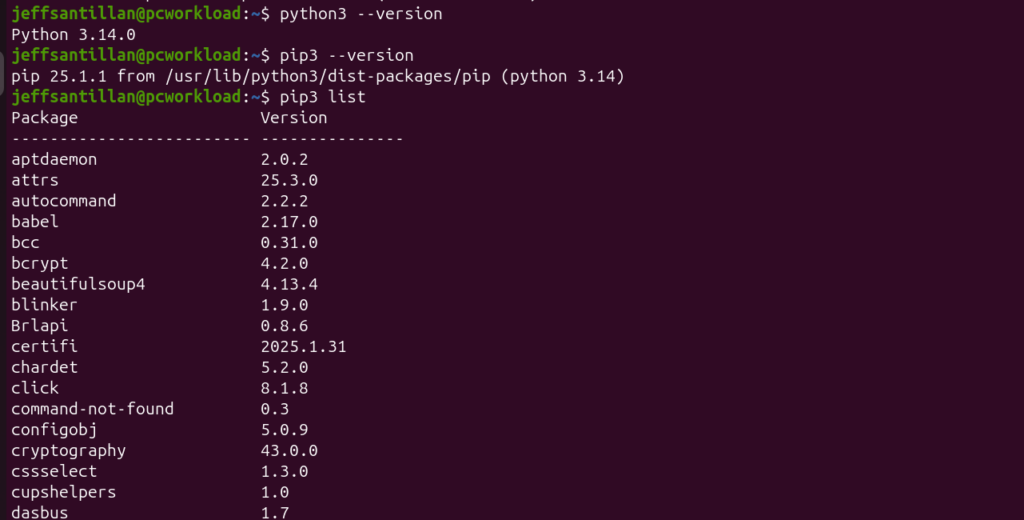Click the 'python3 --version' command text
The image size is (1024, 520).
(x=360, y=14)
